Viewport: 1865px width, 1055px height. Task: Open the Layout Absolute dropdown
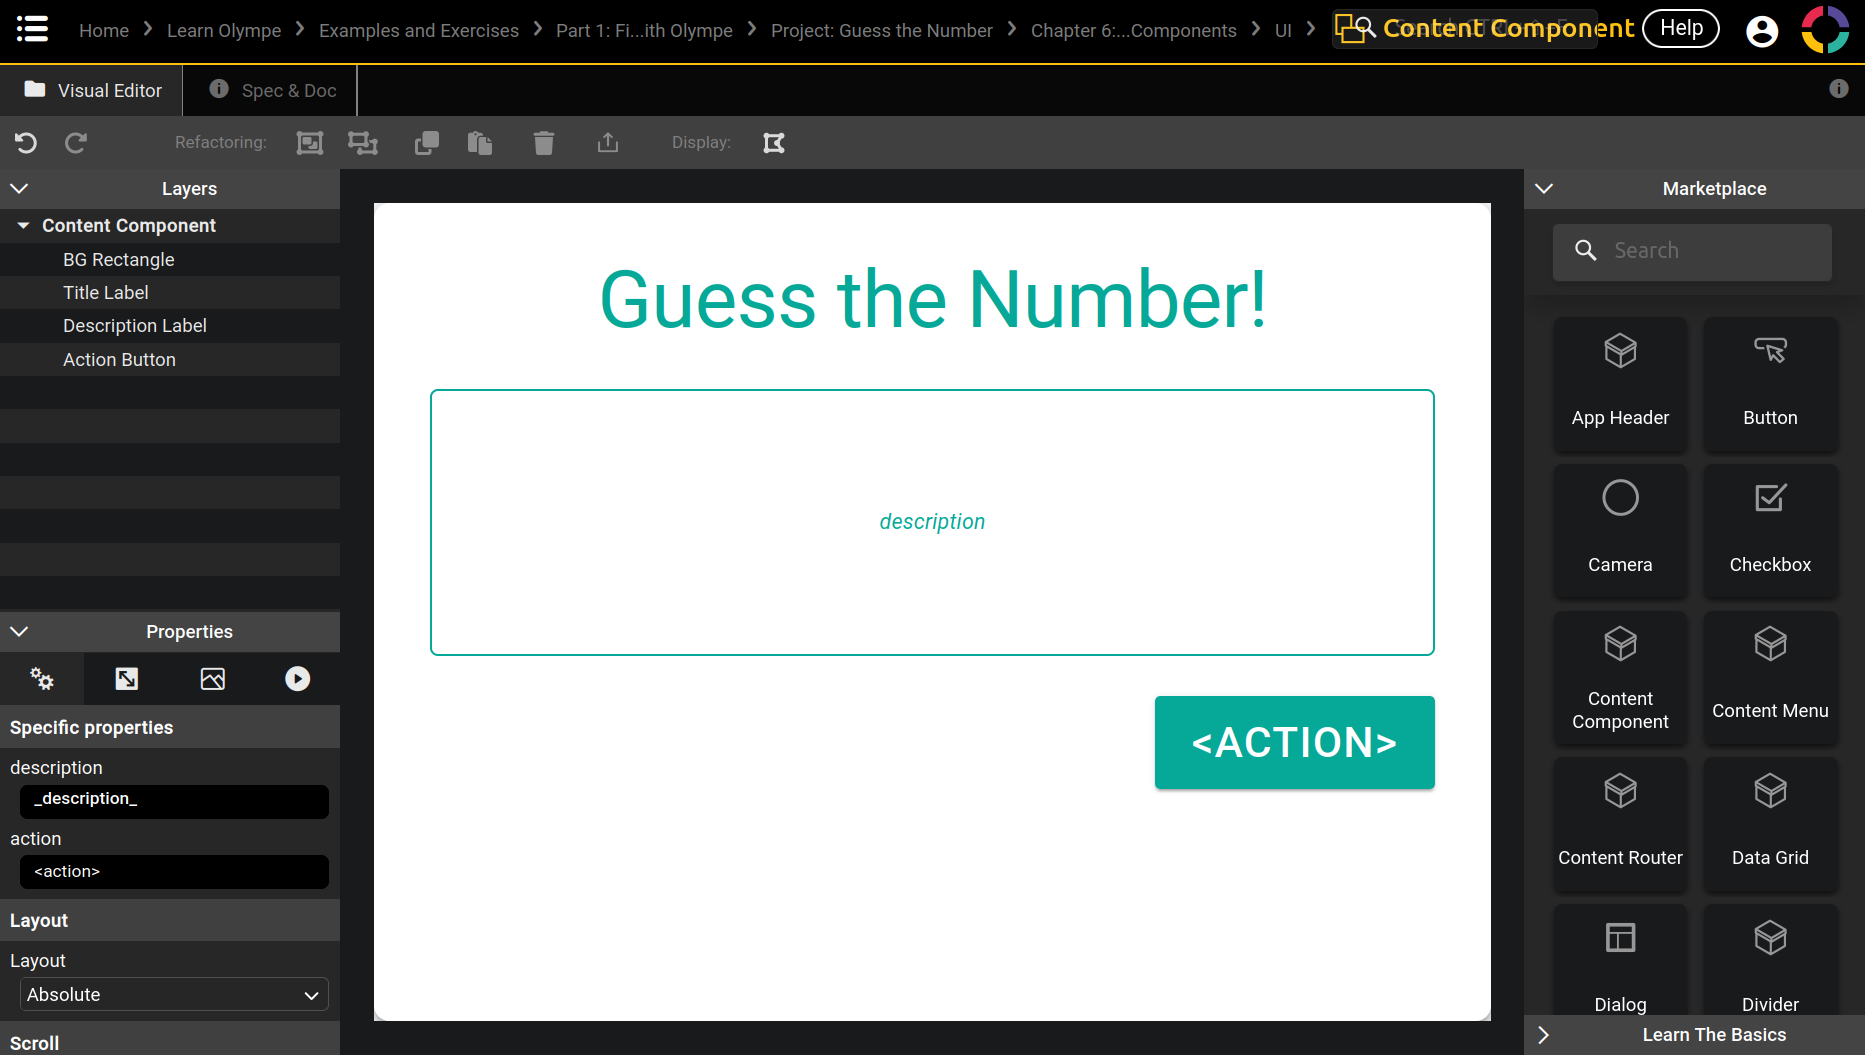pos(174,995)
